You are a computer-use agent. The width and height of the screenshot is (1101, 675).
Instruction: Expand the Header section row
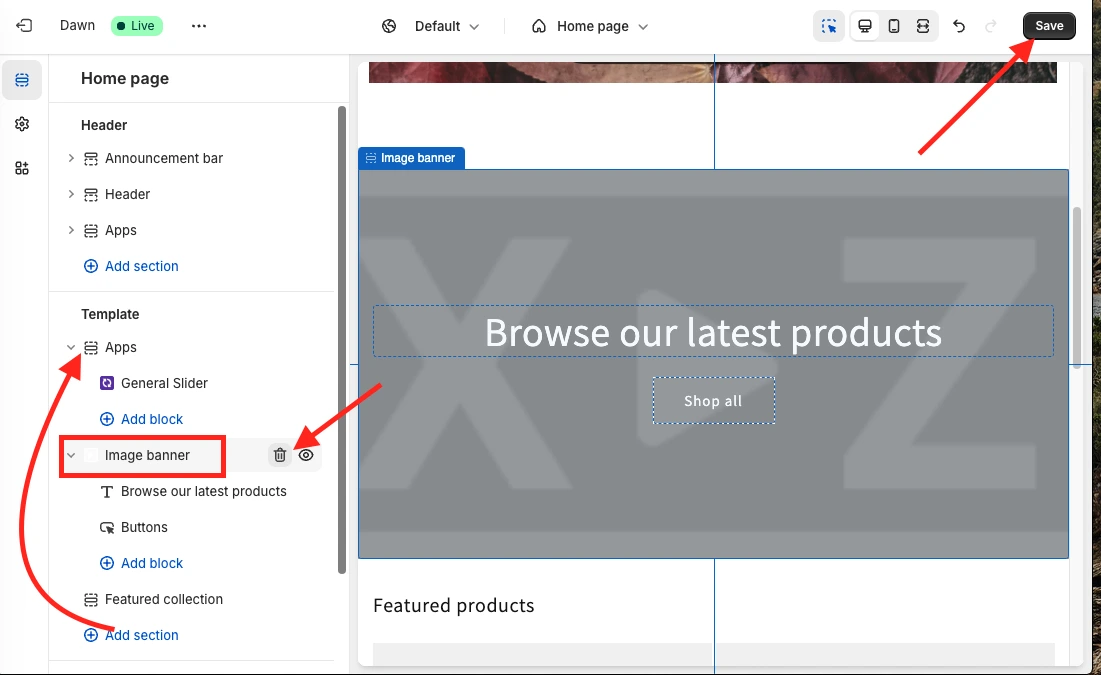click(71, 194)
